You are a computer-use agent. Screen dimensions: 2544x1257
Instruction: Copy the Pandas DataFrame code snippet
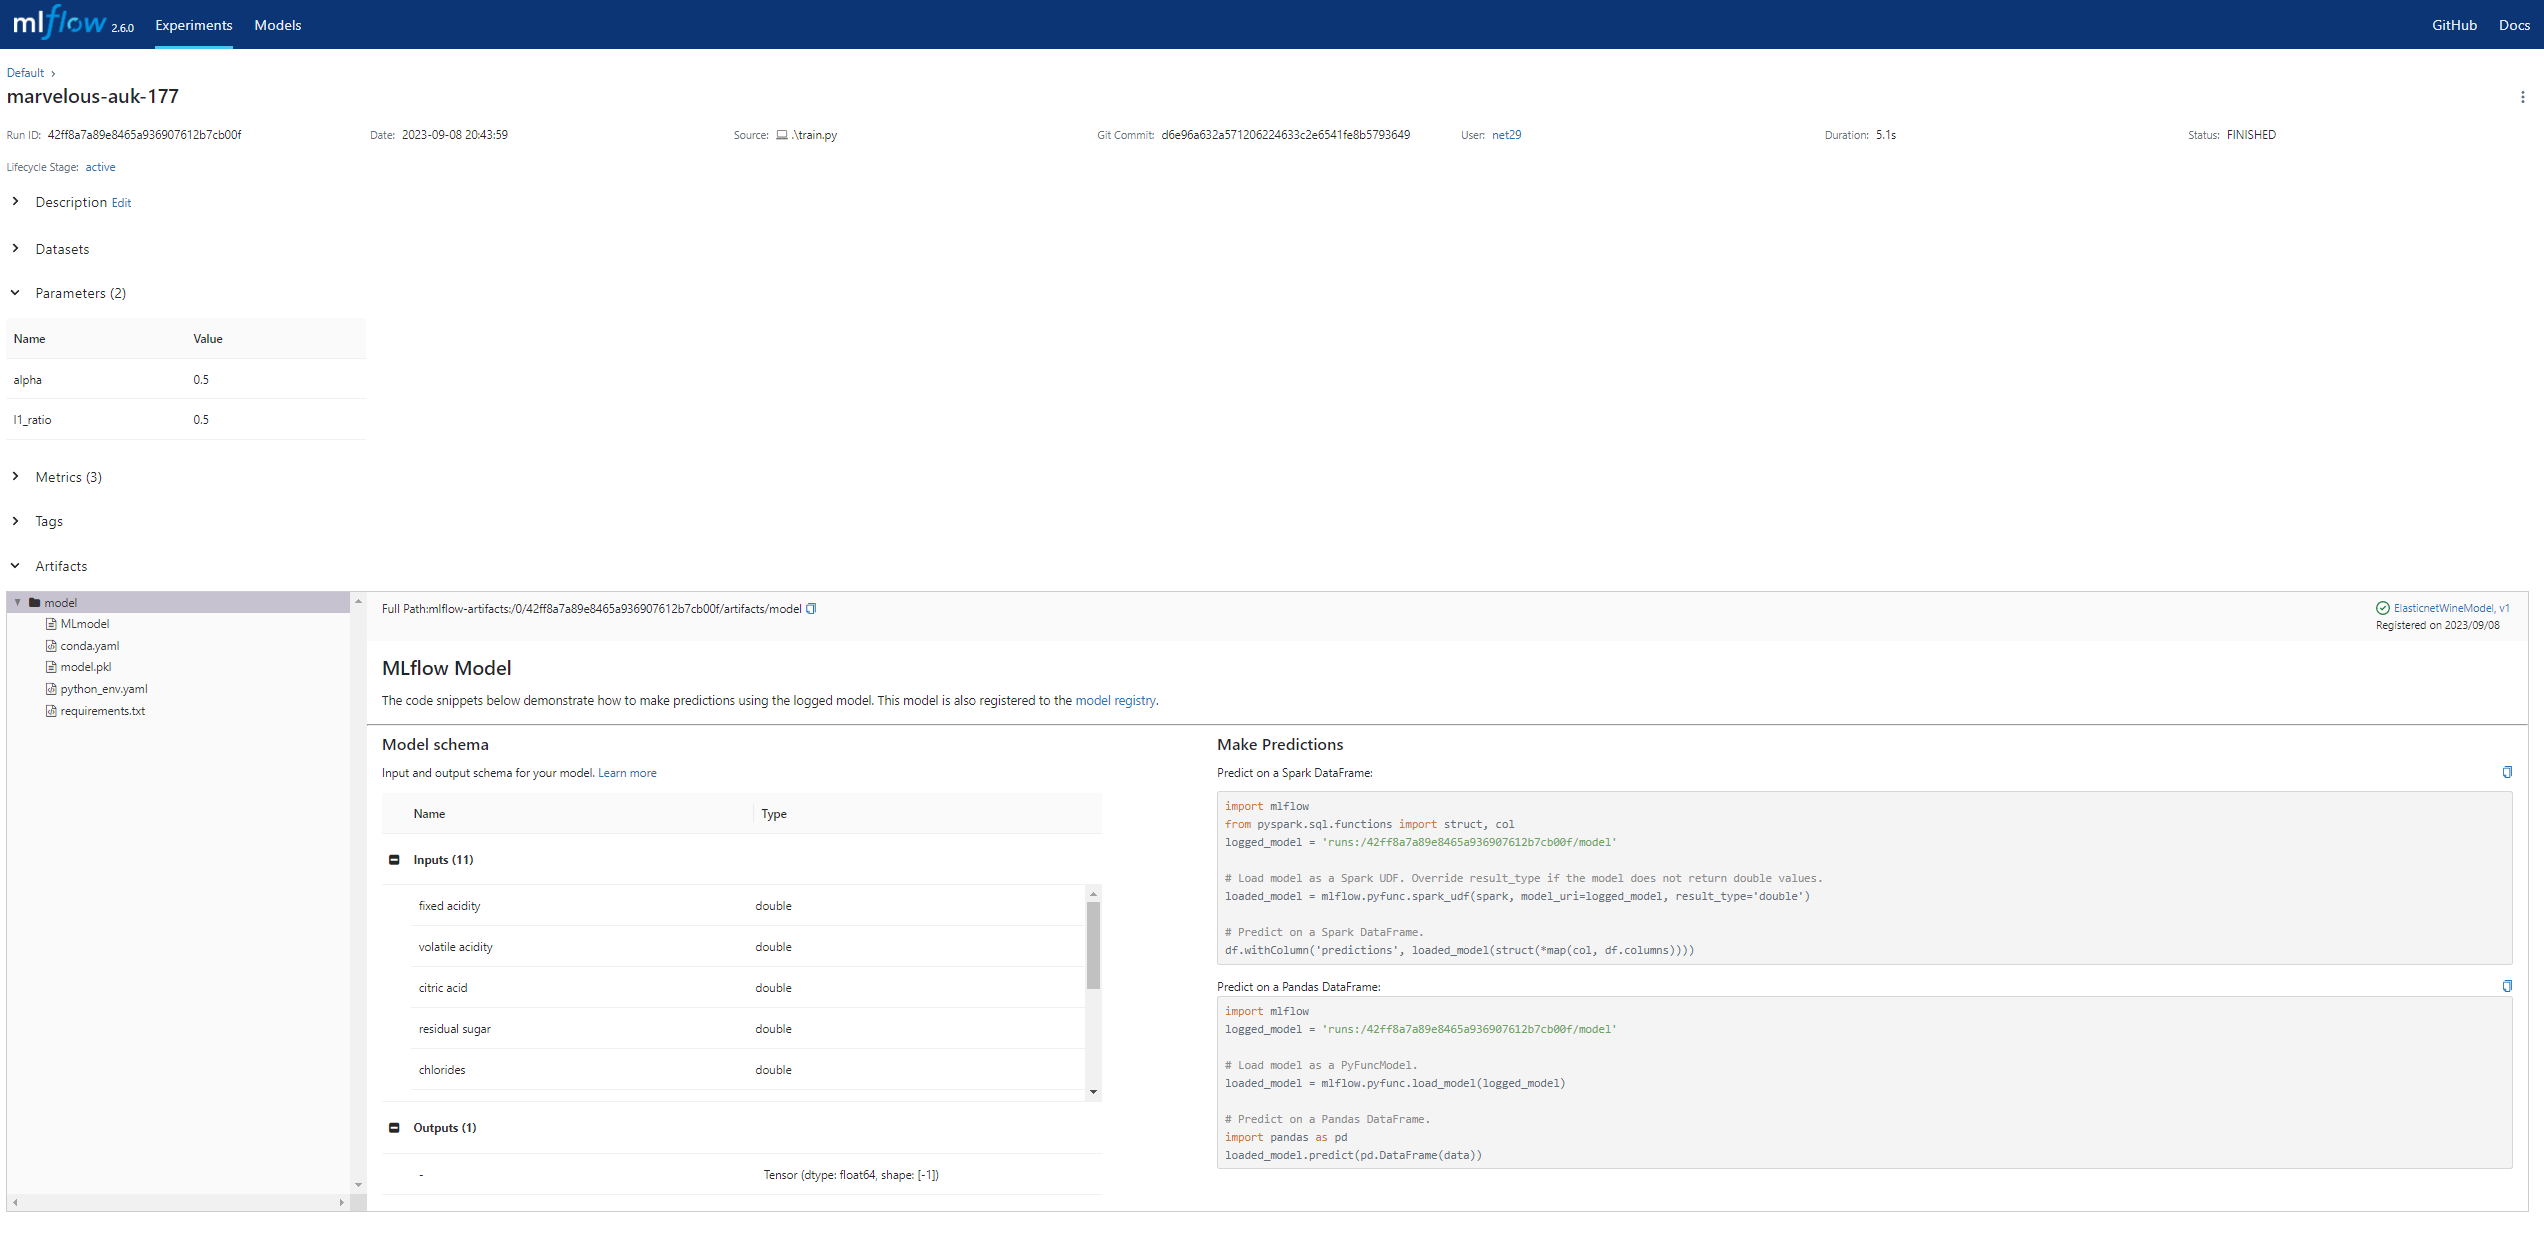pos(2506,986)
